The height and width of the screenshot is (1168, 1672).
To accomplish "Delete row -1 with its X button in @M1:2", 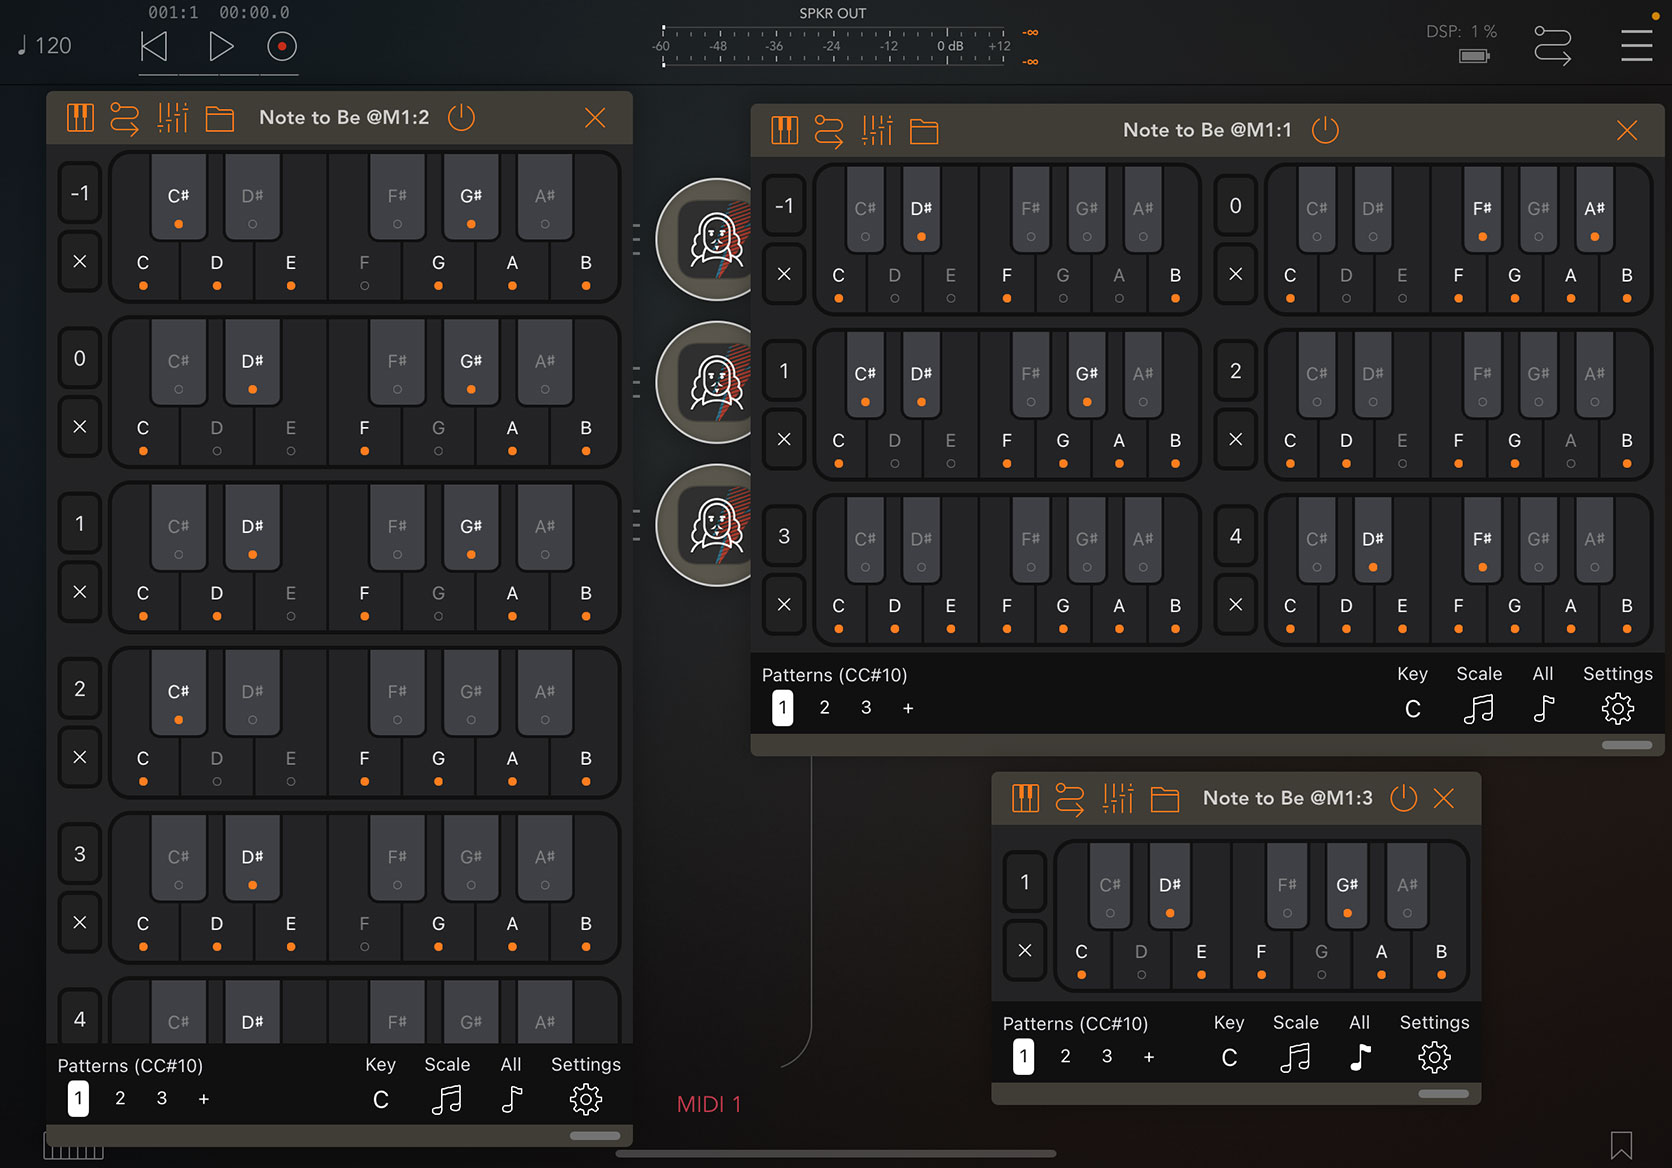I will 80,261.
